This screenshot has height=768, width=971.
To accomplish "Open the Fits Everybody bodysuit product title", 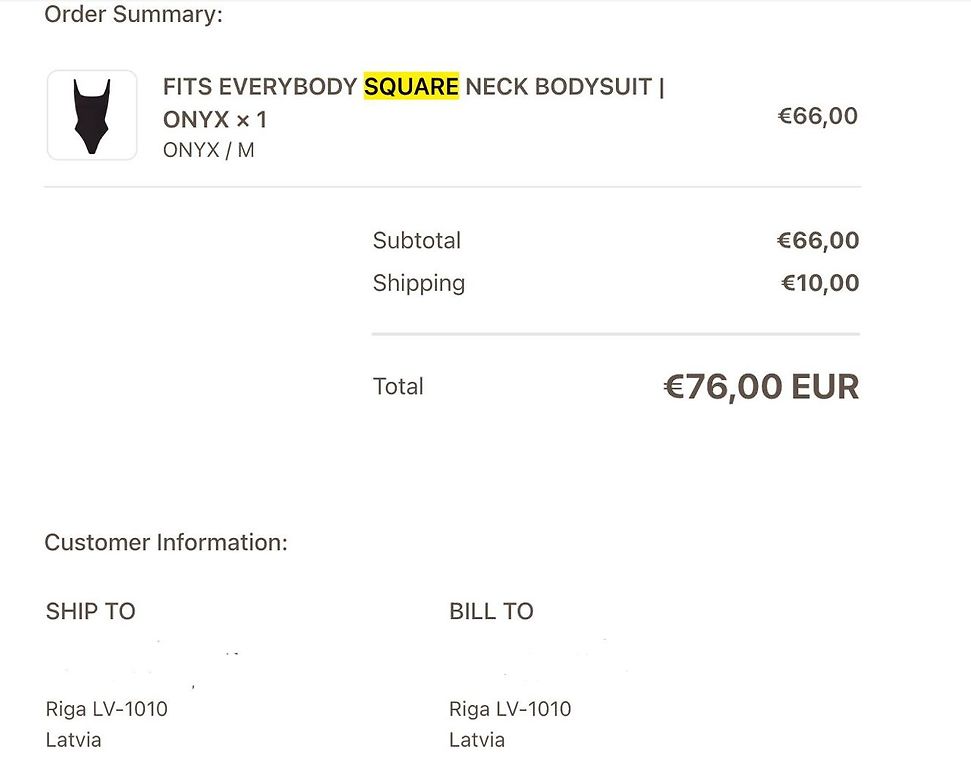I will tap(413, 103).
